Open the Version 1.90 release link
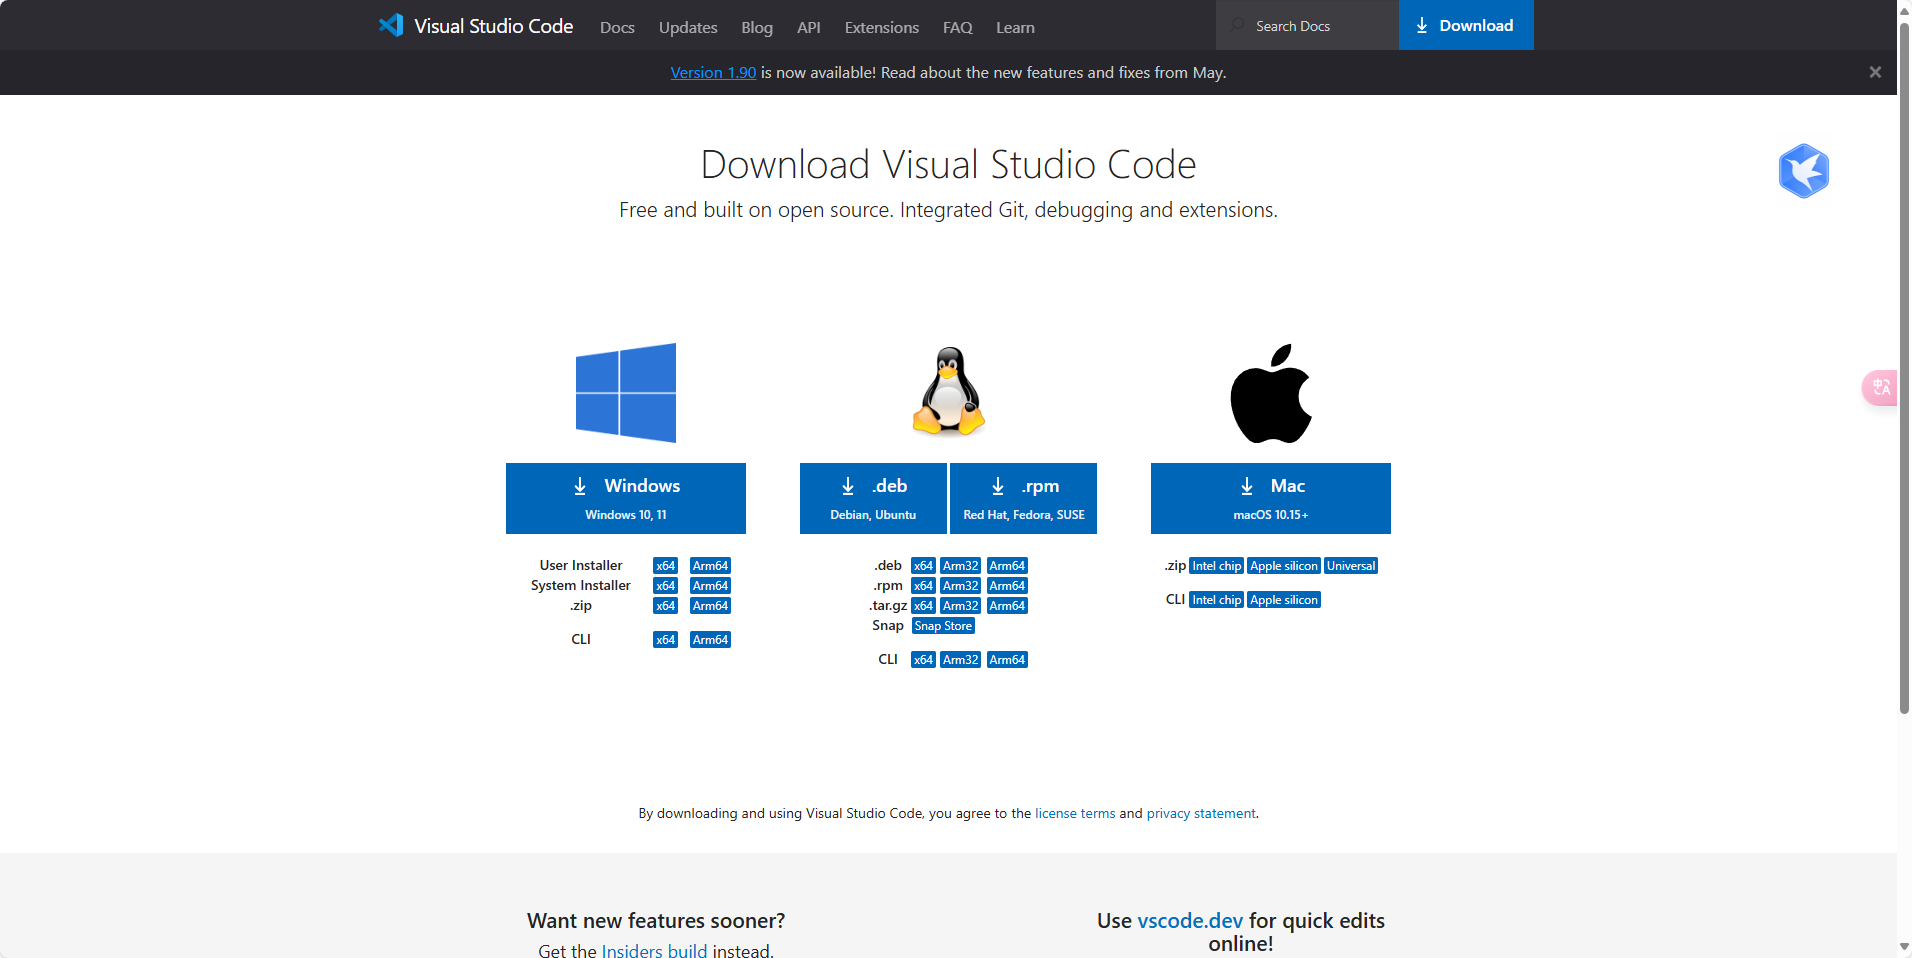Image resolution: width=1912 pixels, height=958 pixels. [x=713, y=72]
